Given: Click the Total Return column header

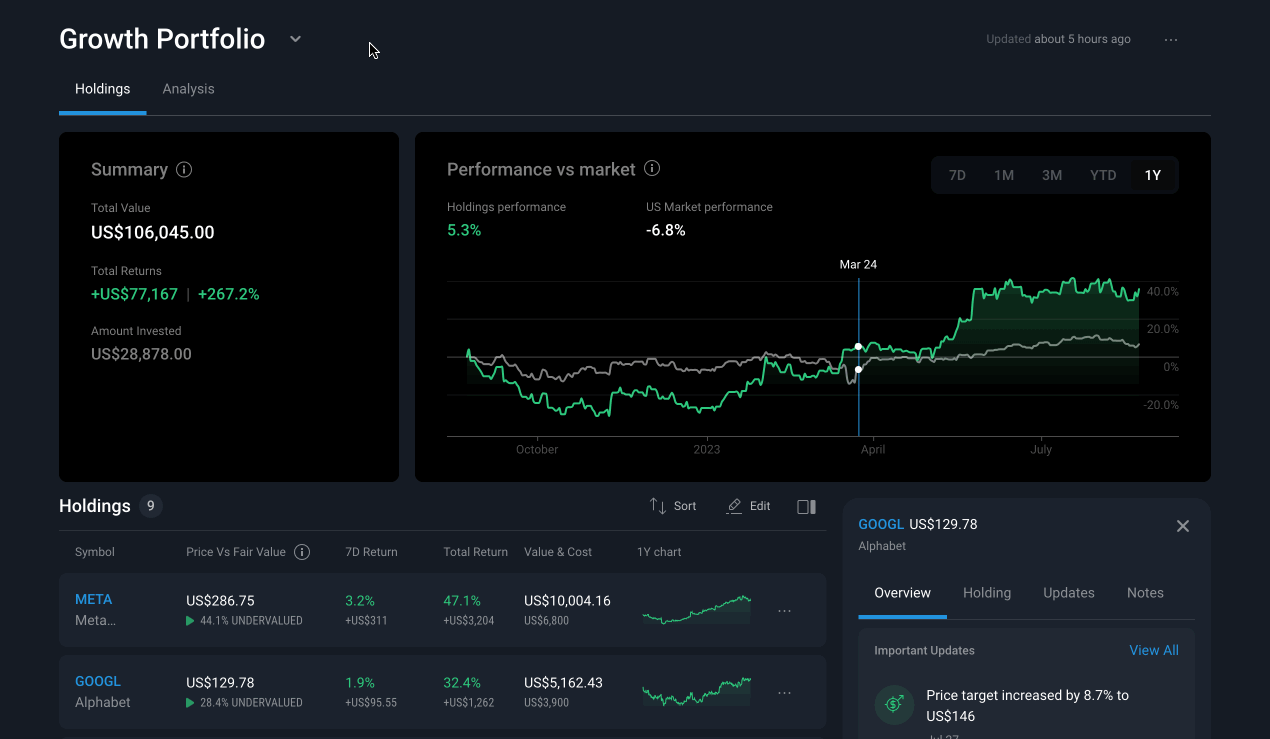Looking at the screenshot, I should coord(476,552).
